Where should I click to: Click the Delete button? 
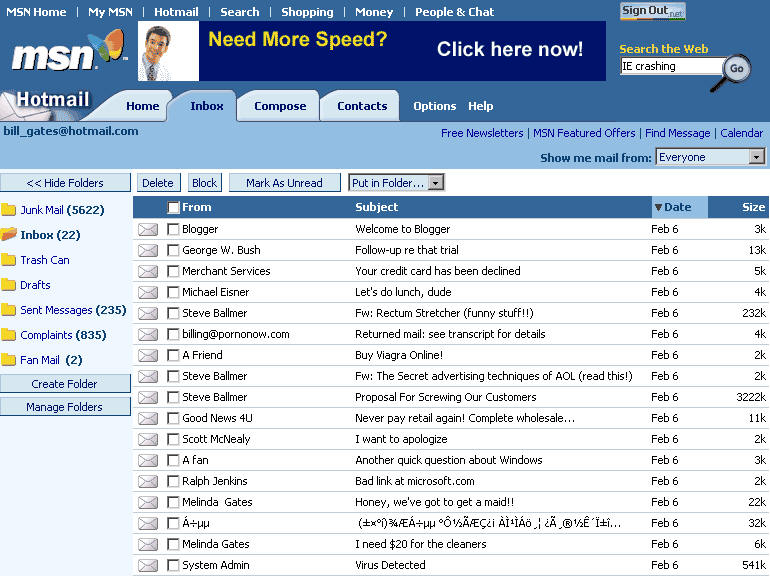[x=158, y=183]
